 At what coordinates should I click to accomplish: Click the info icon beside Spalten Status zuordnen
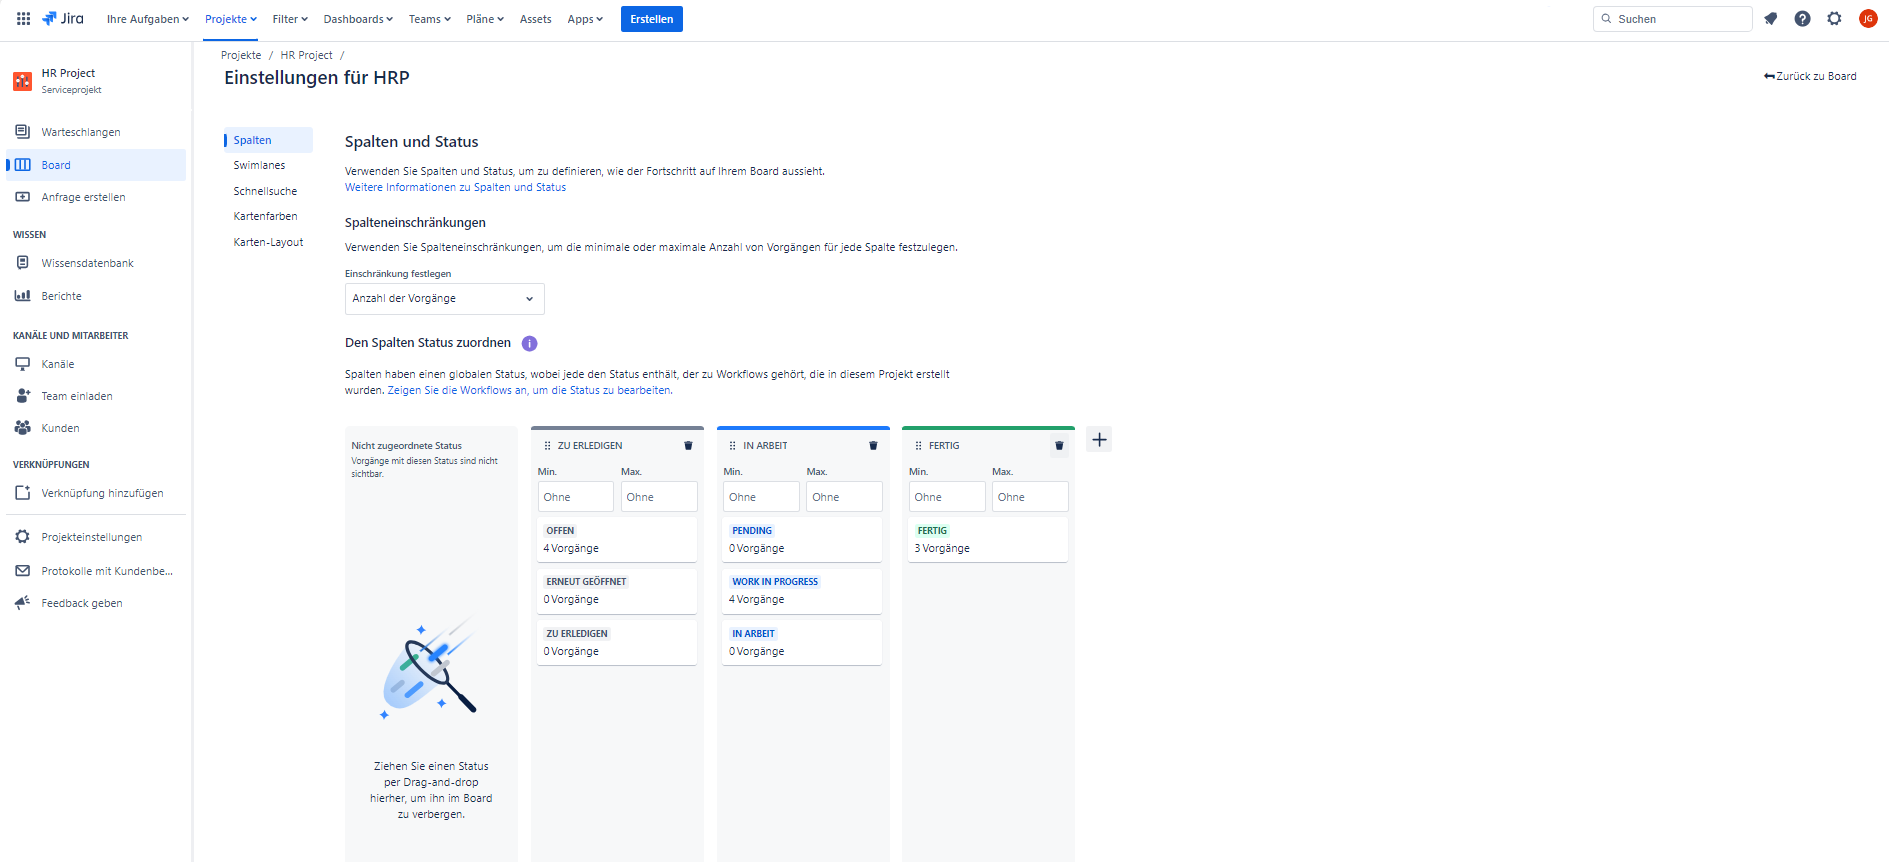click(x=530, y=343)
